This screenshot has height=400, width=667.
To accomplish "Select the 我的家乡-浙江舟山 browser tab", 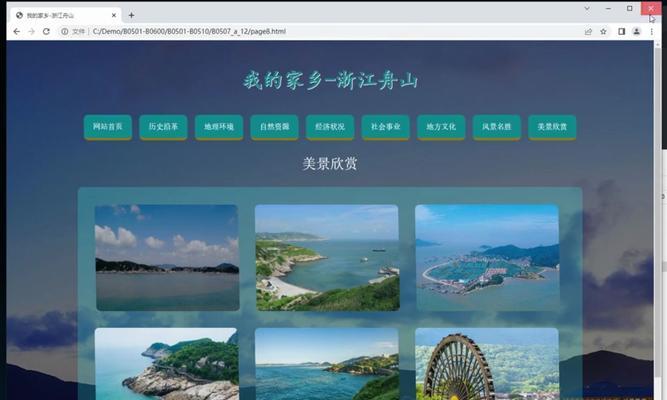I will click(66, 15).
